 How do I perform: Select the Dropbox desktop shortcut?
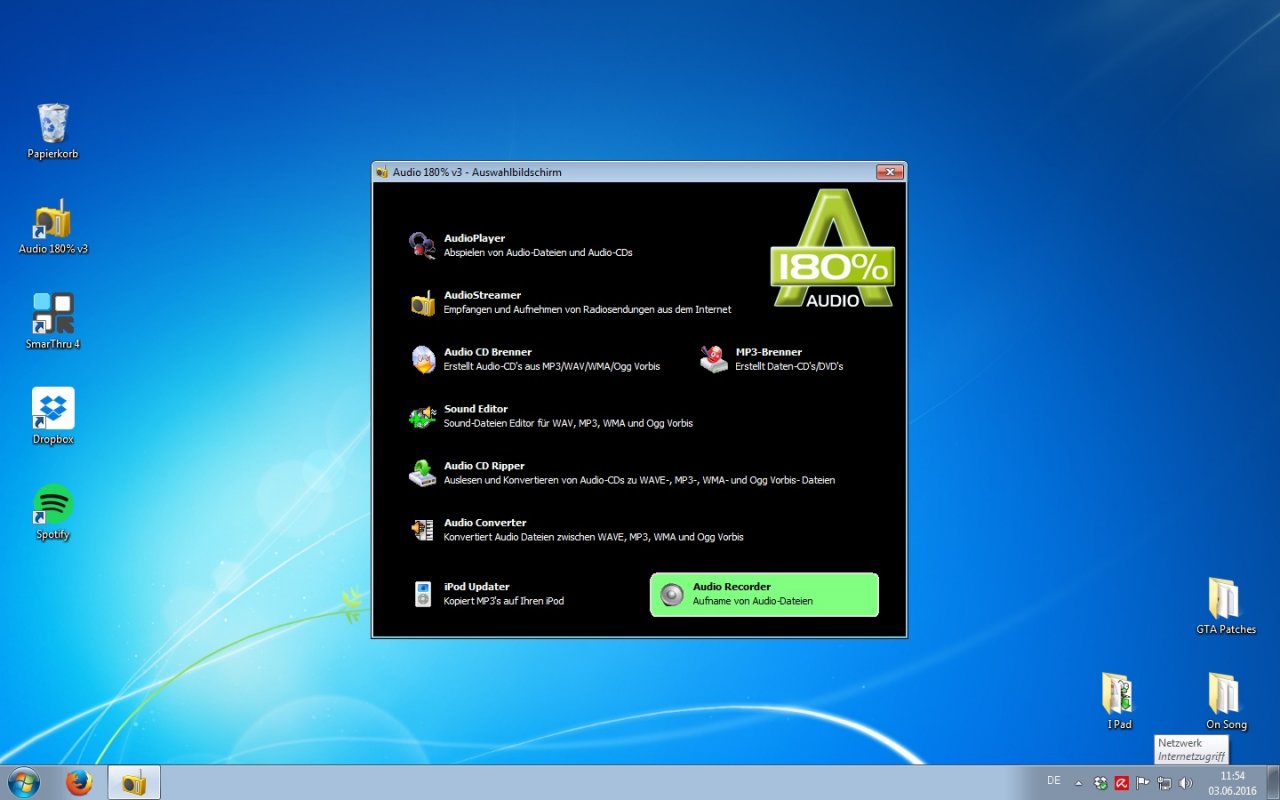pos(53,416)
